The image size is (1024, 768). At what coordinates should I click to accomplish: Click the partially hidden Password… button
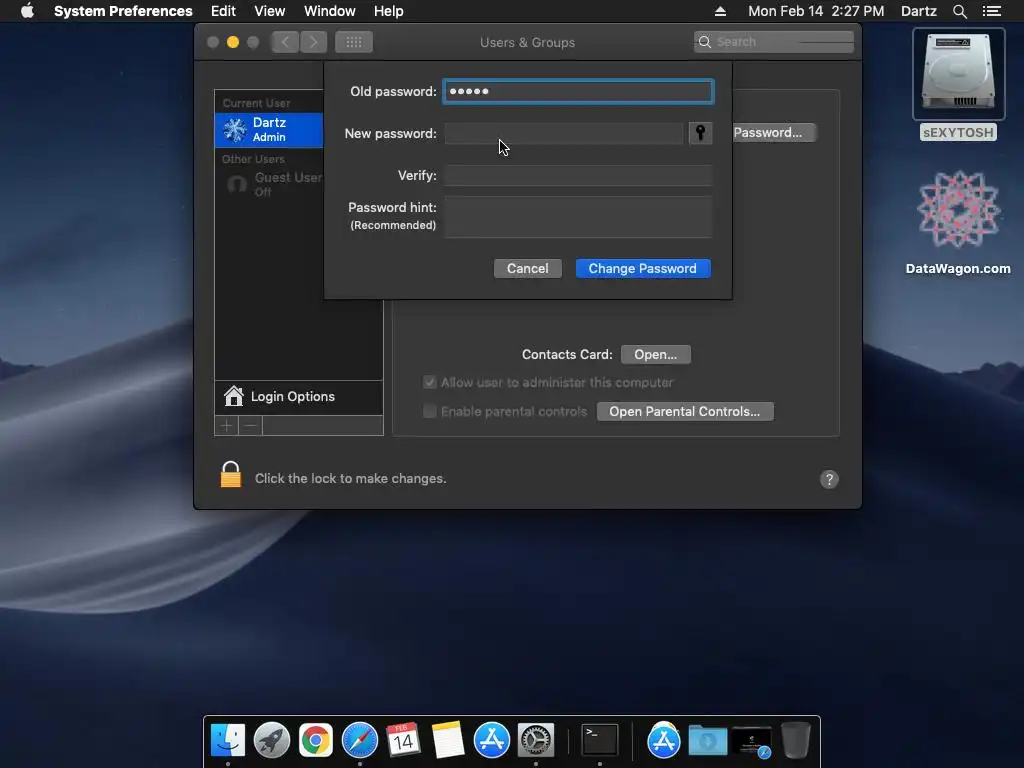[x=773, y=133]
